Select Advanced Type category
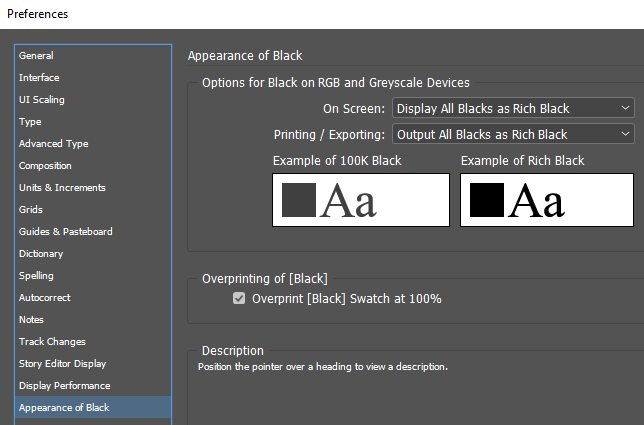Image resolution: width=644 pixels, height=425 pixels. 53,144
